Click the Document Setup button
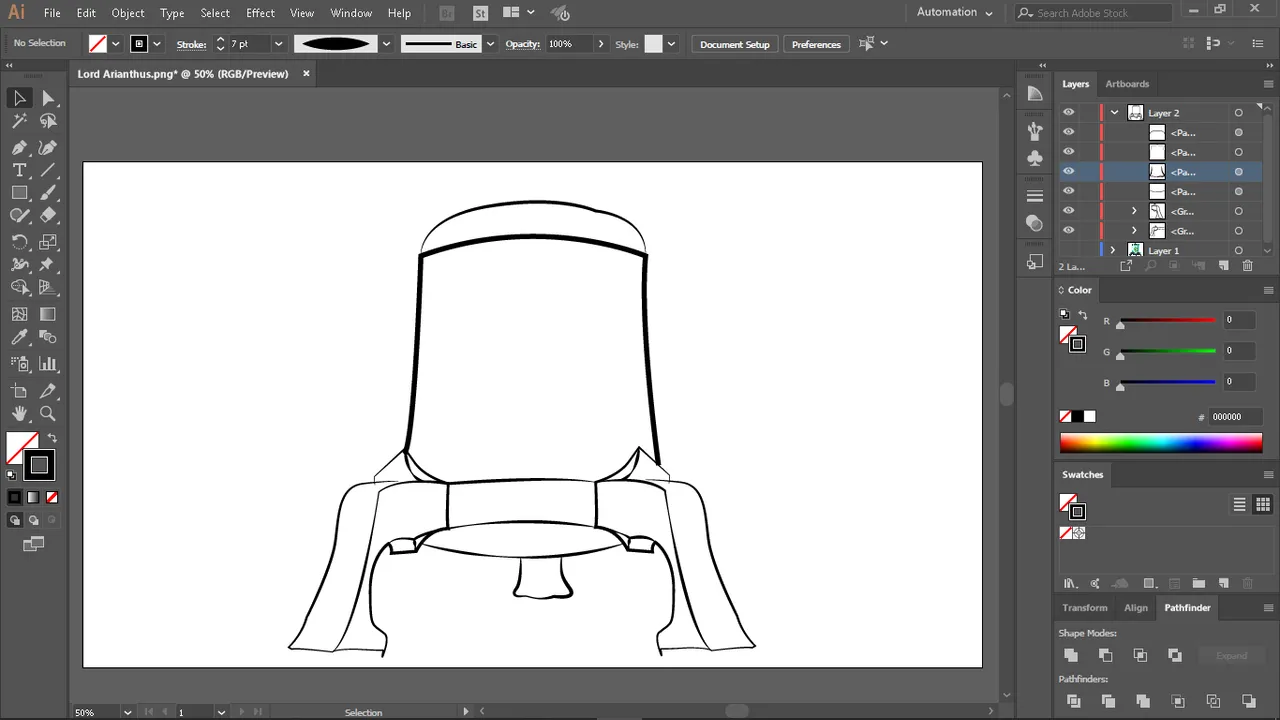The width and height of the screenshot is (1280, 720). coord(734,44)
